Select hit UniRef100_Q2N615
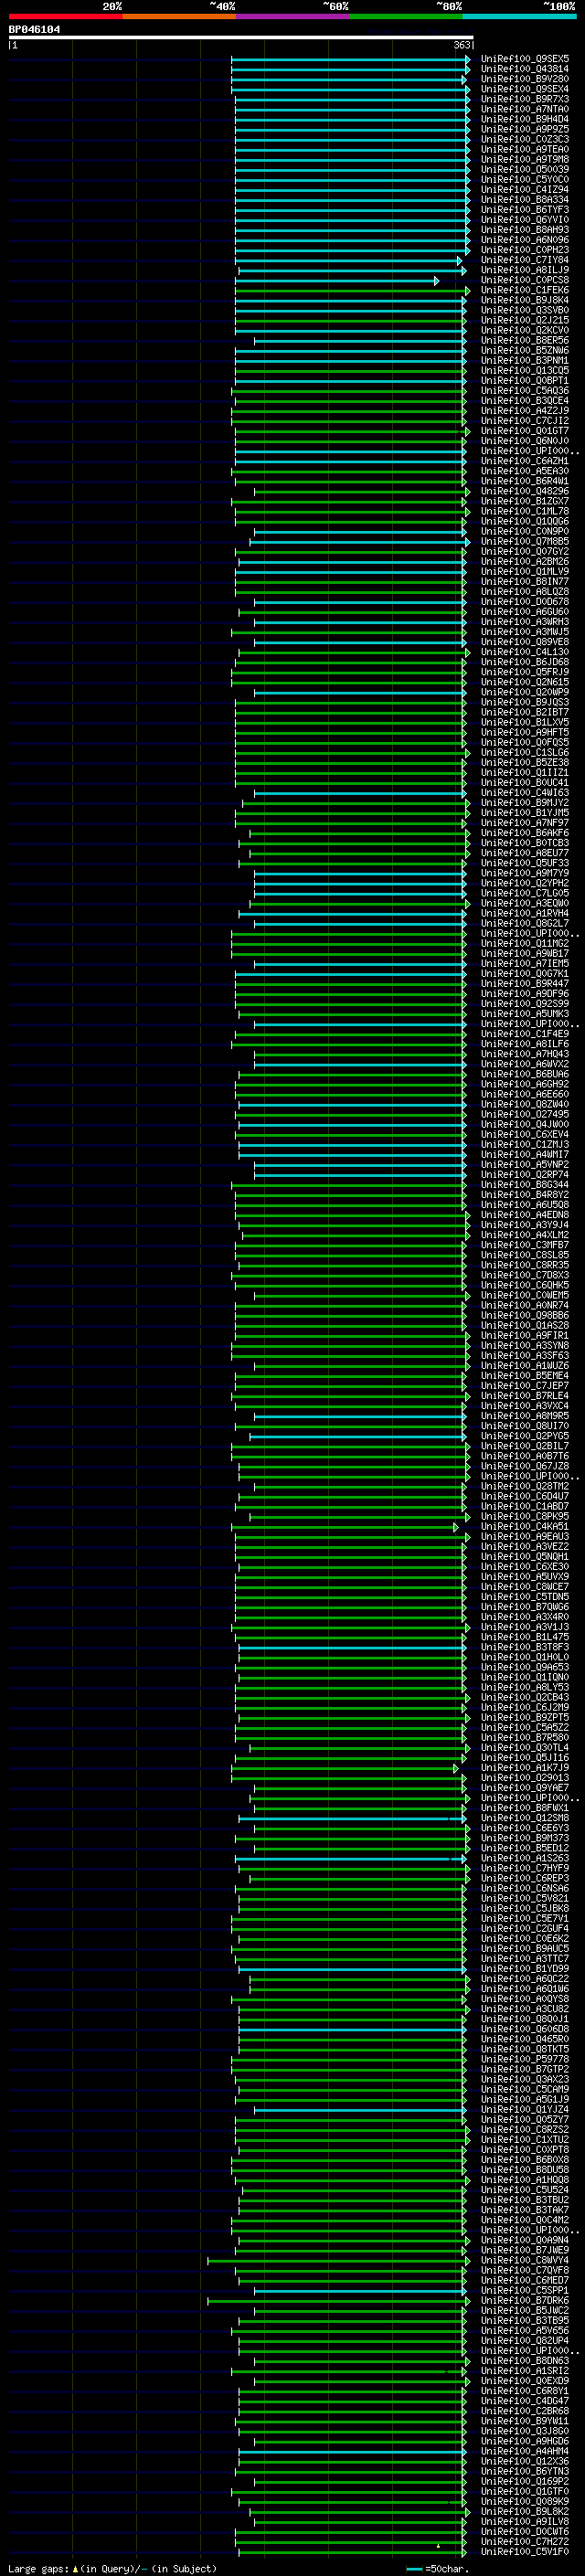 tap(524, 682)
